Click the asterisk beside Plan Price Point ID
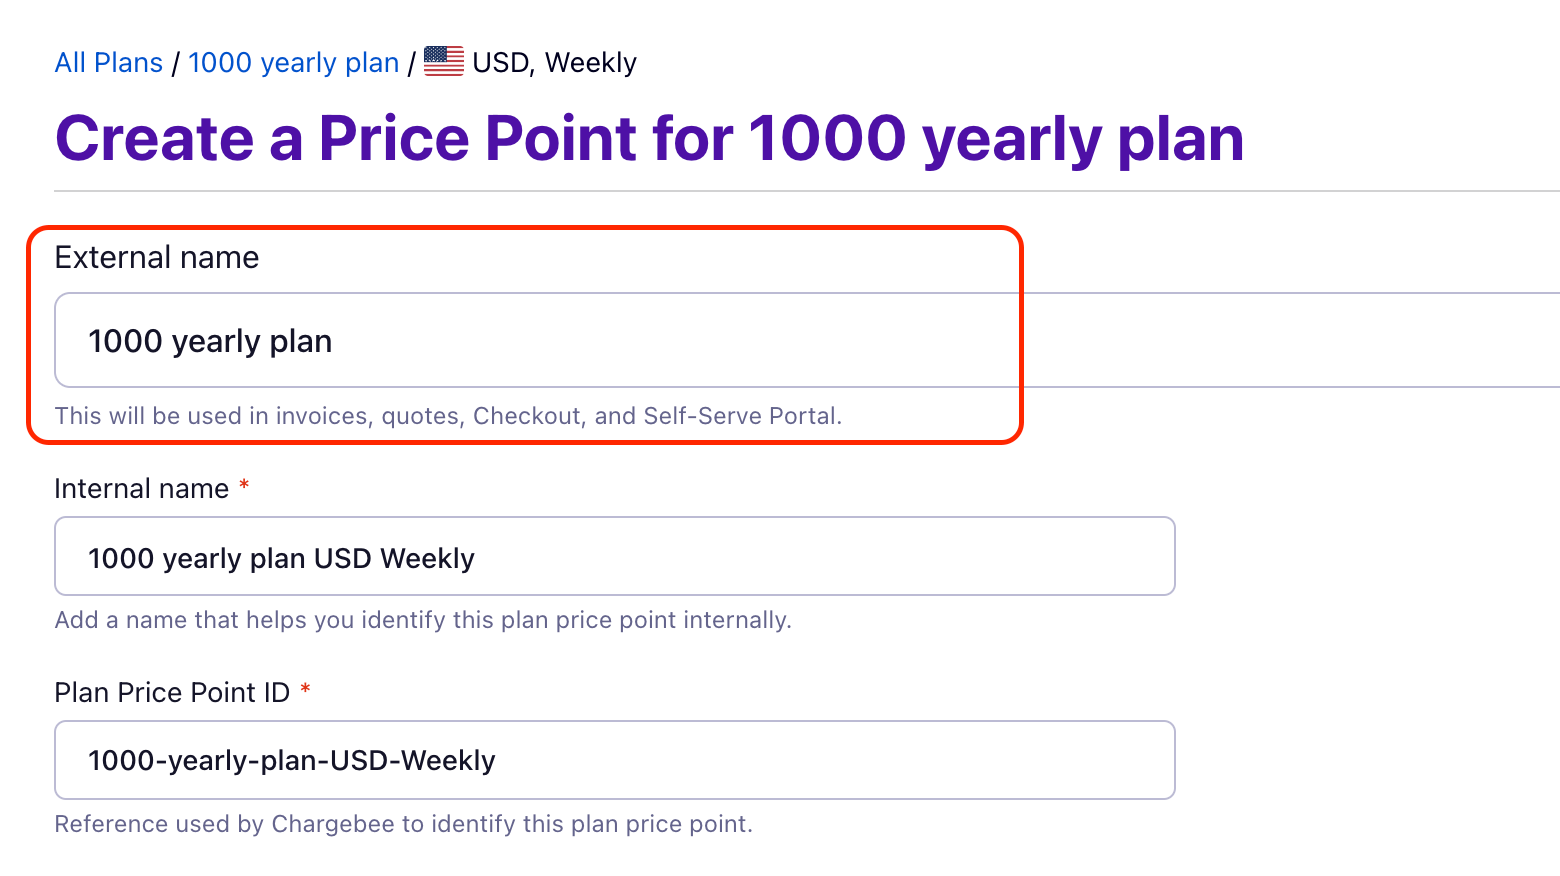Viewport: 1560px width, 876px height. [305, 690]
